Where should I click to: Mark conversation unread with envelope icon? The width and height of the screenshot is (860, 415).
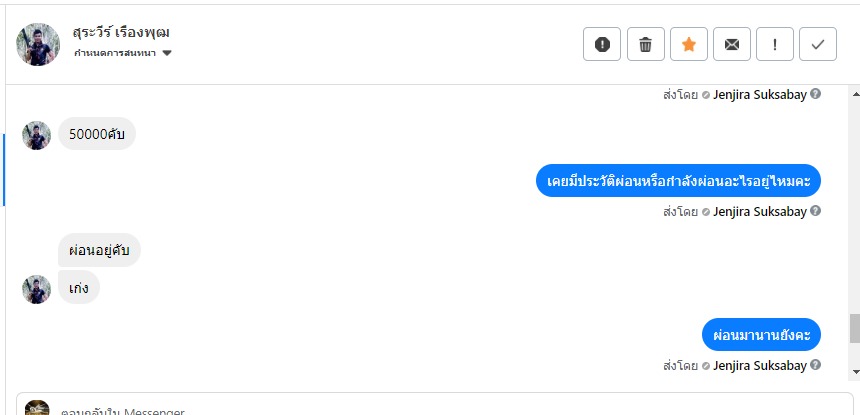[x=732, y=44]
